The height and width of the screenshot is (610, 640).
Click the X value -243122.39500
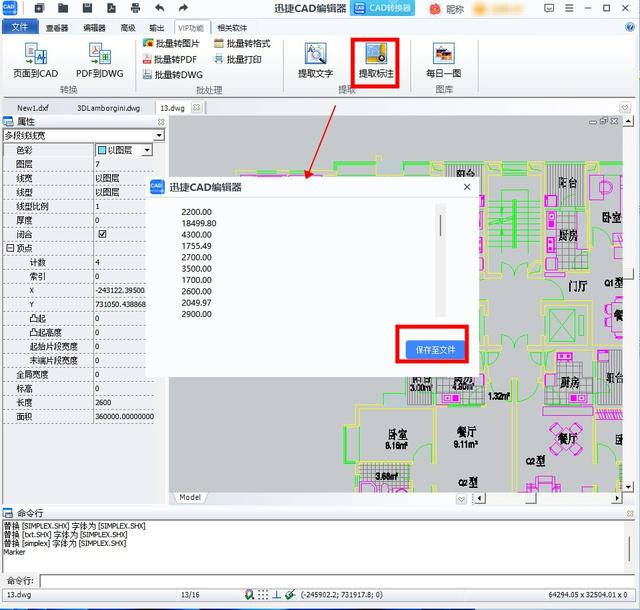pyautogui.click(x=120, y=290)
